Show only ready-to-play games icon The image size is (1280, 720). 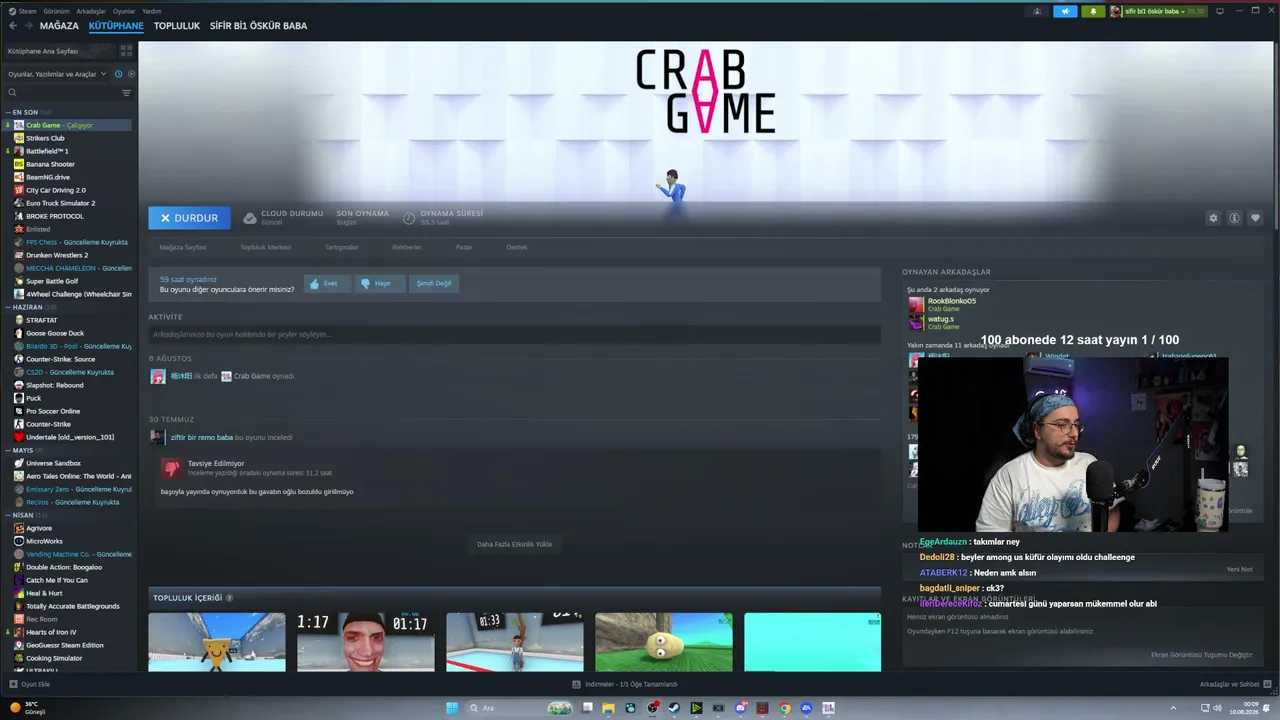[130, 74]
